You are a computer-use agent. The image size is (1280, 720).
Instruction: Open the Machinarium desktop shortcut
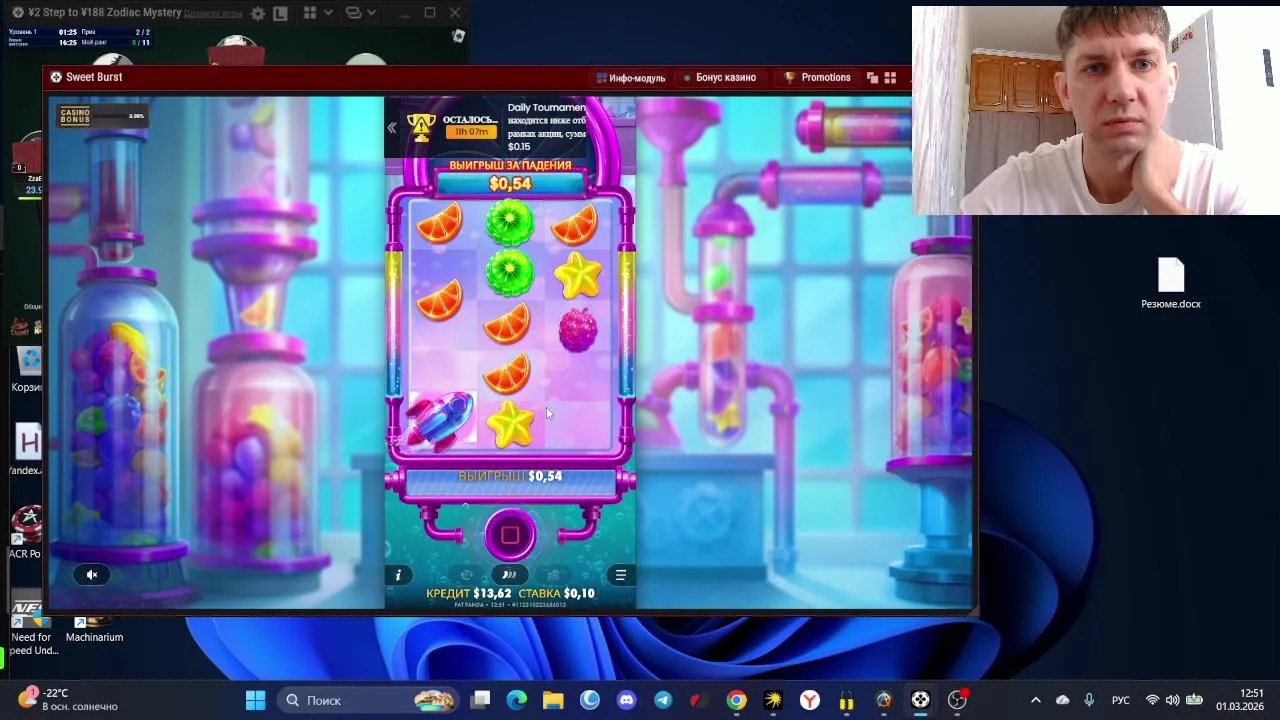tap(94, 630)
